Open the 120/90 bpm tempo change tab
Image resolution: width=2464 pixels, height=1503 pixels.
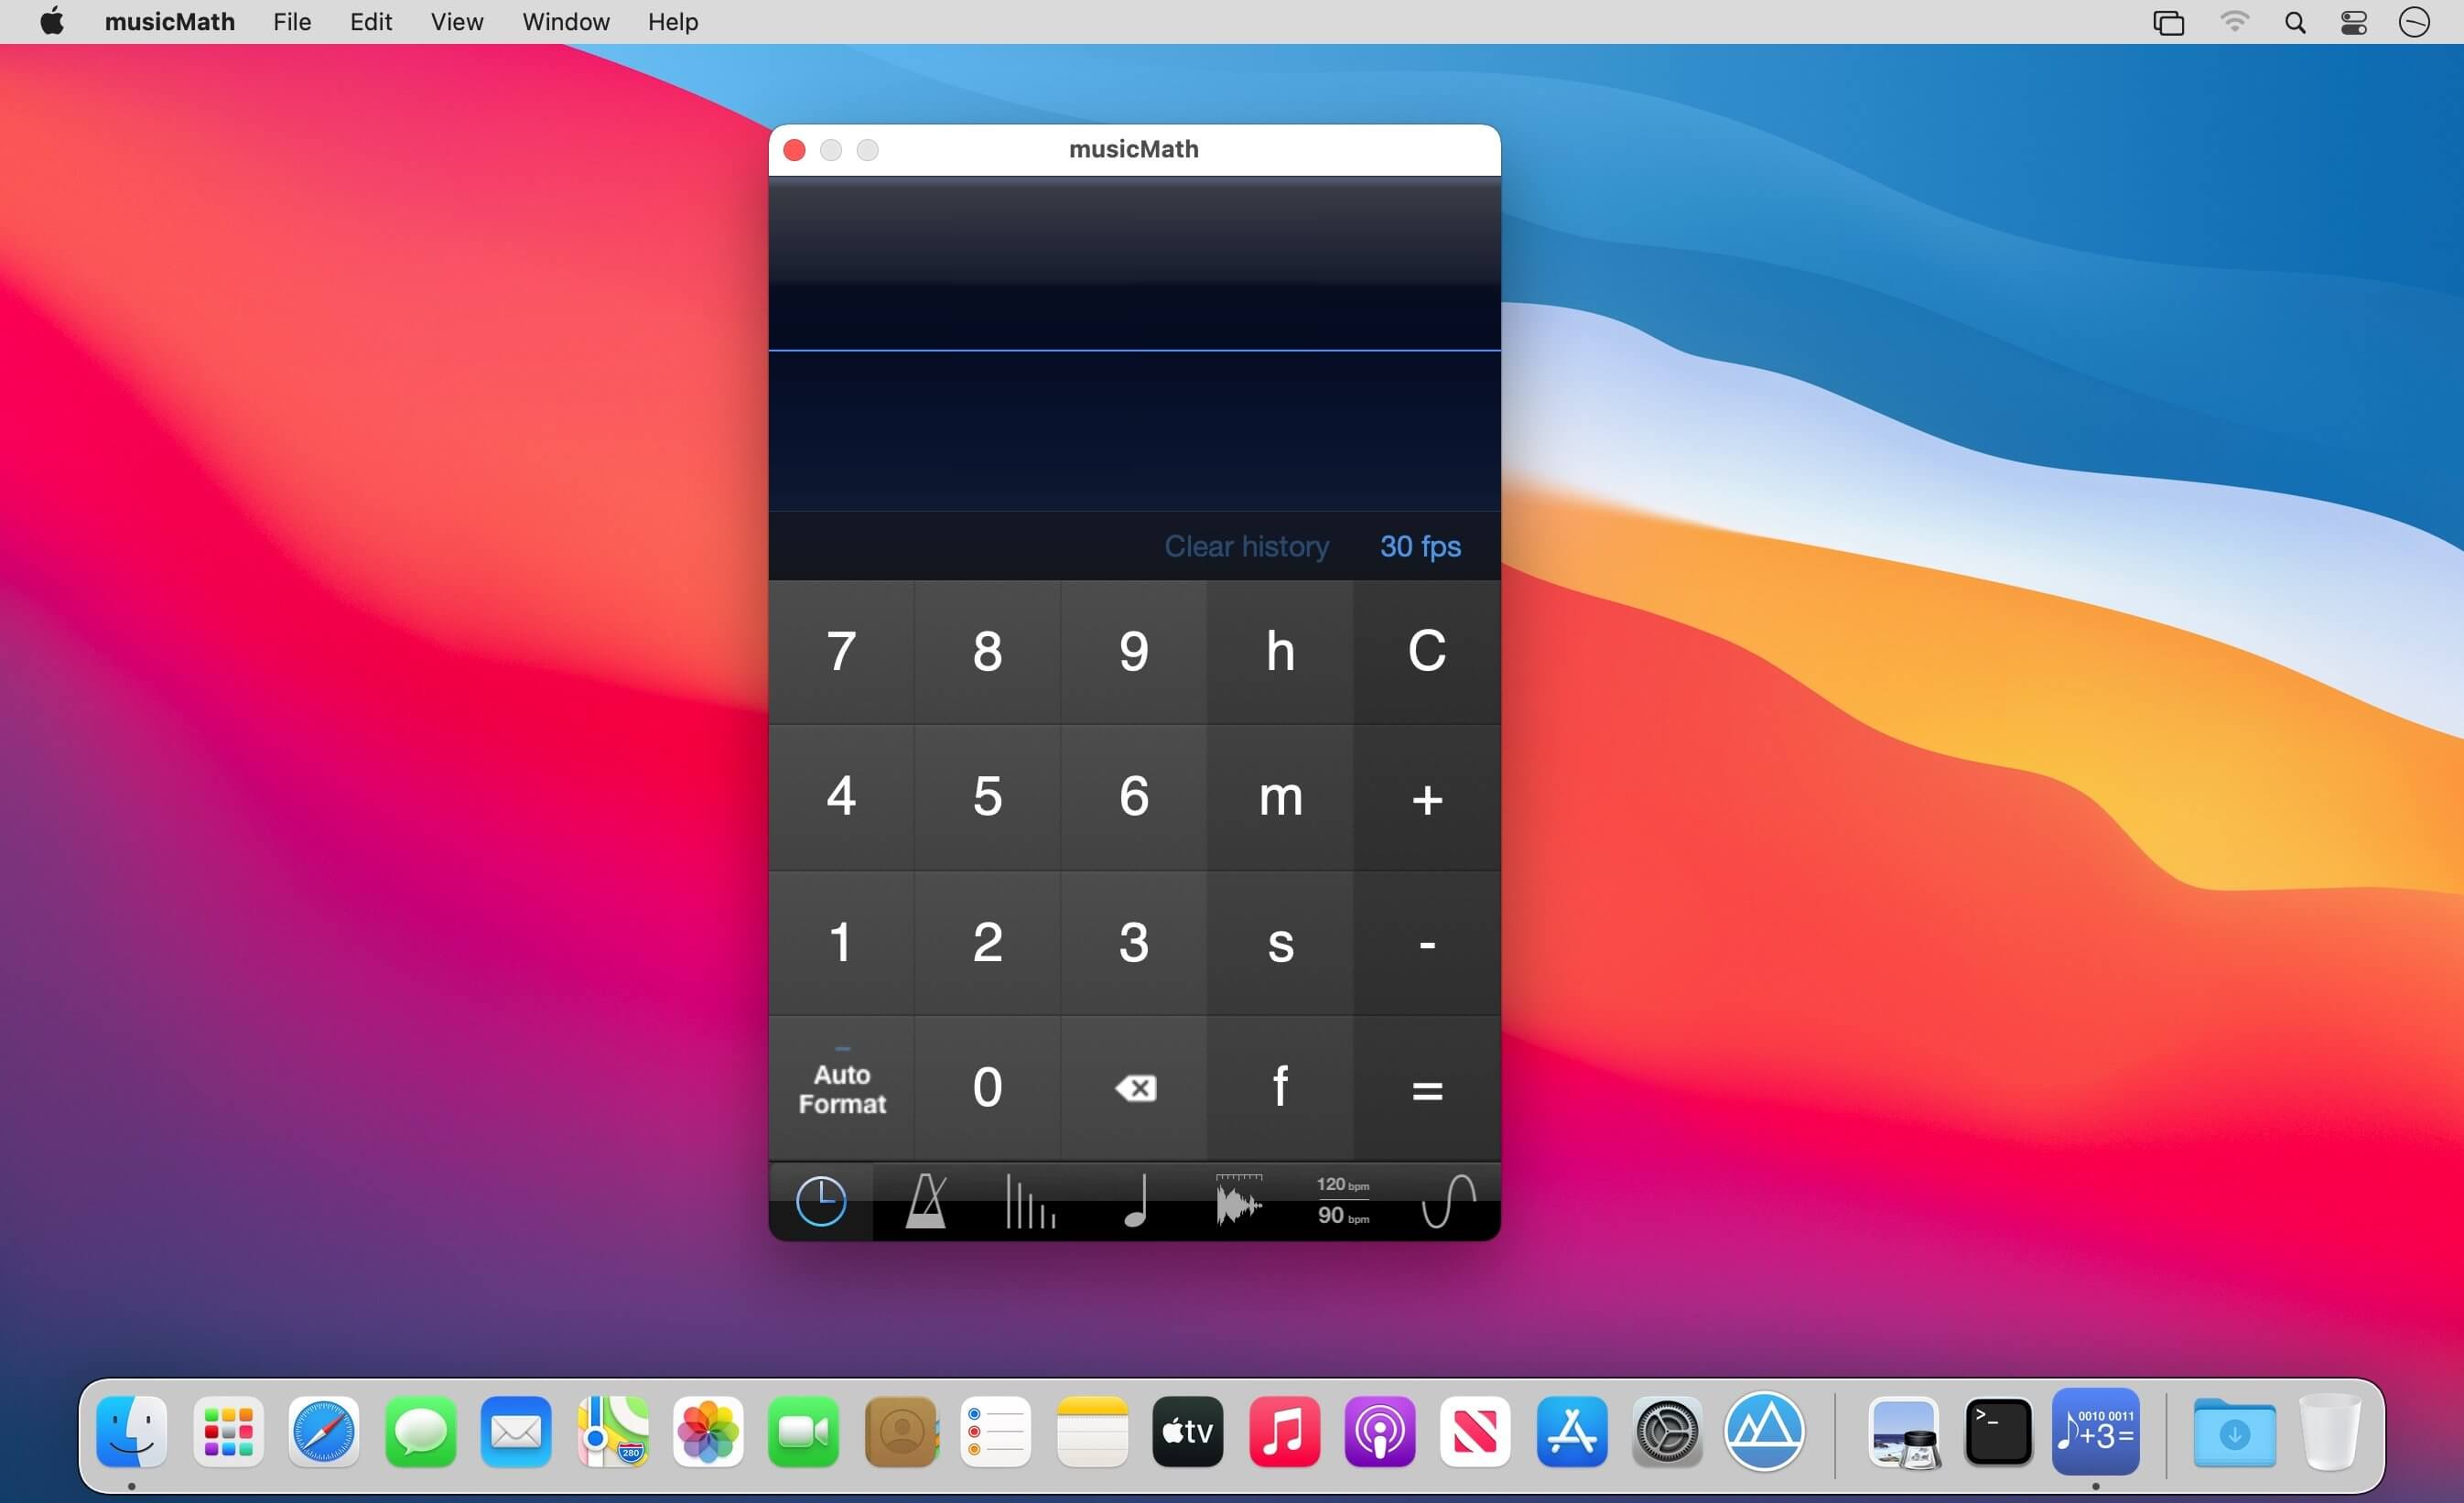1342,1201
